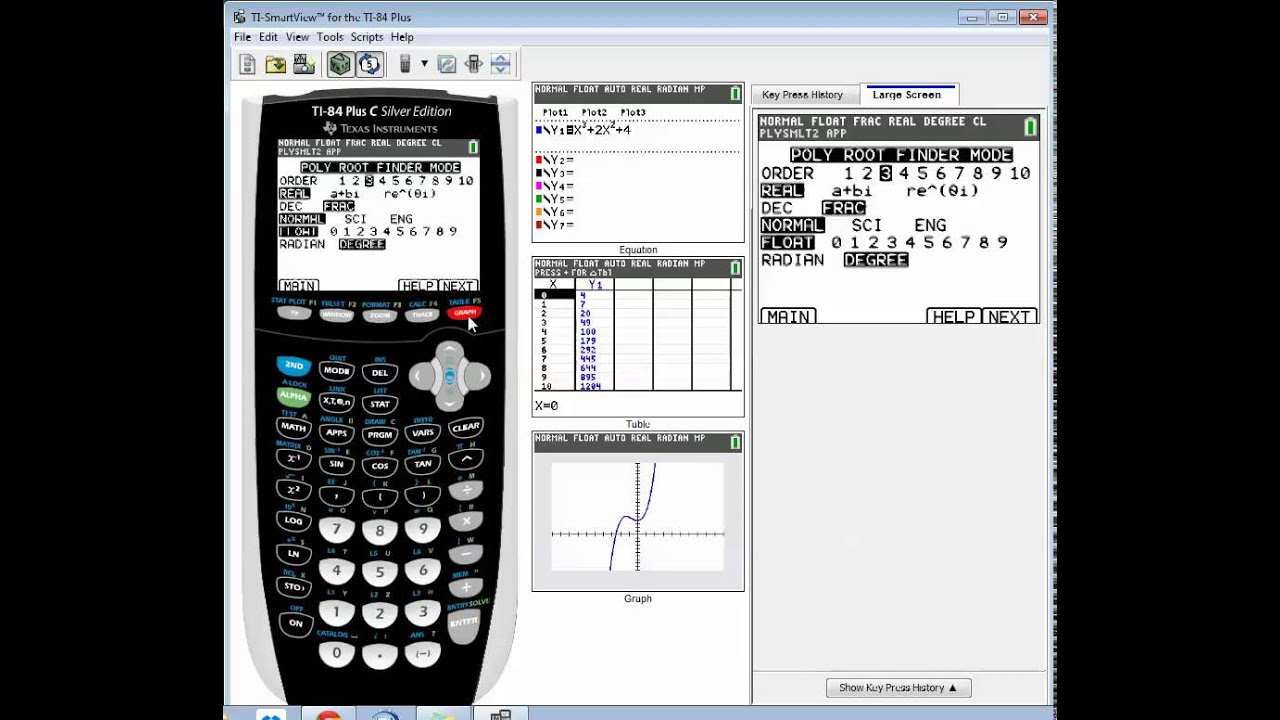Click the APPS key
This screenshot has height=720, width=1280.
[x=336, y=432]
